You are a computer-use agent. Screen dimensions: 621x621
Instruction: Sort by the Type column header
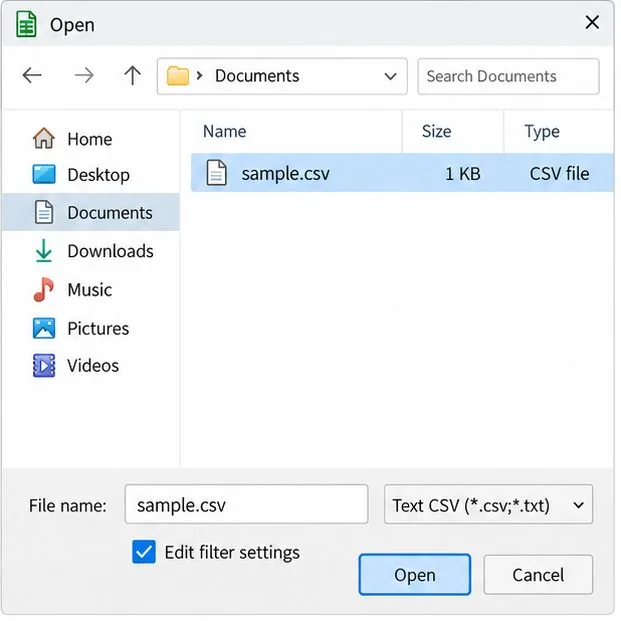click(x=542, y=132)
